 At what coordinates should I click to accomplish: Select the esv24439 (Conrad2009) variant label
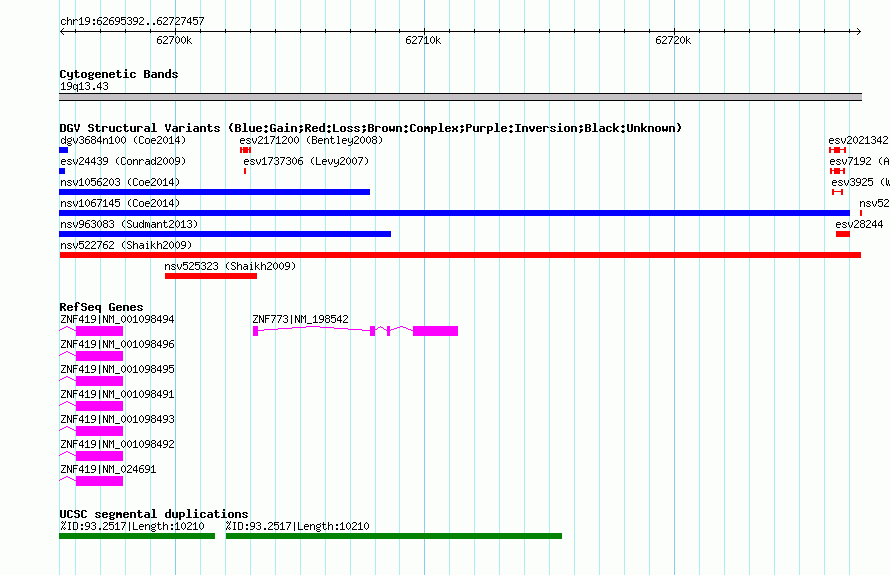pos(123,161)
